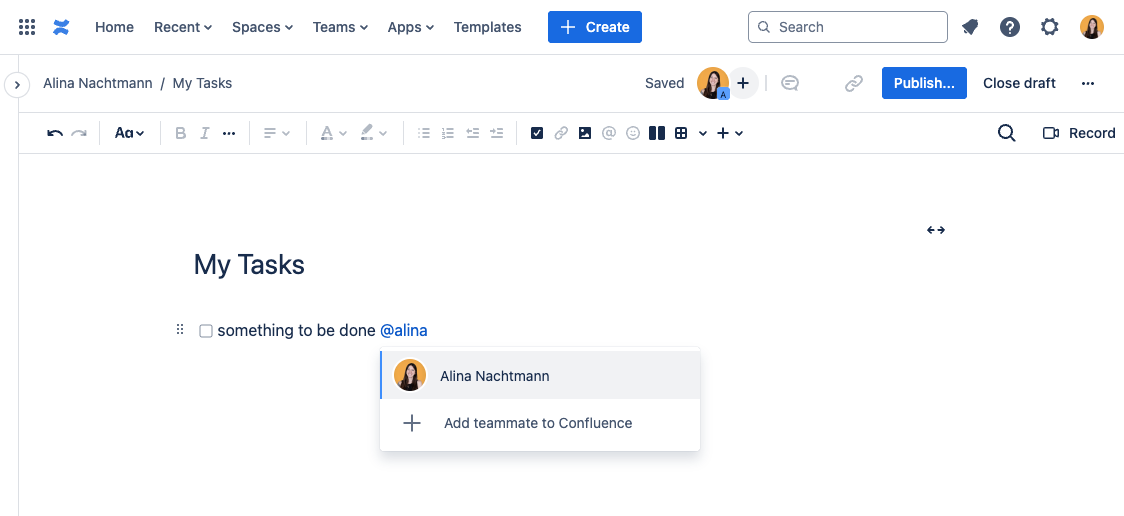Click the Undo arrow in toolbar
The height and width of the screenshot is (516, 1124).
pos(55,133)
